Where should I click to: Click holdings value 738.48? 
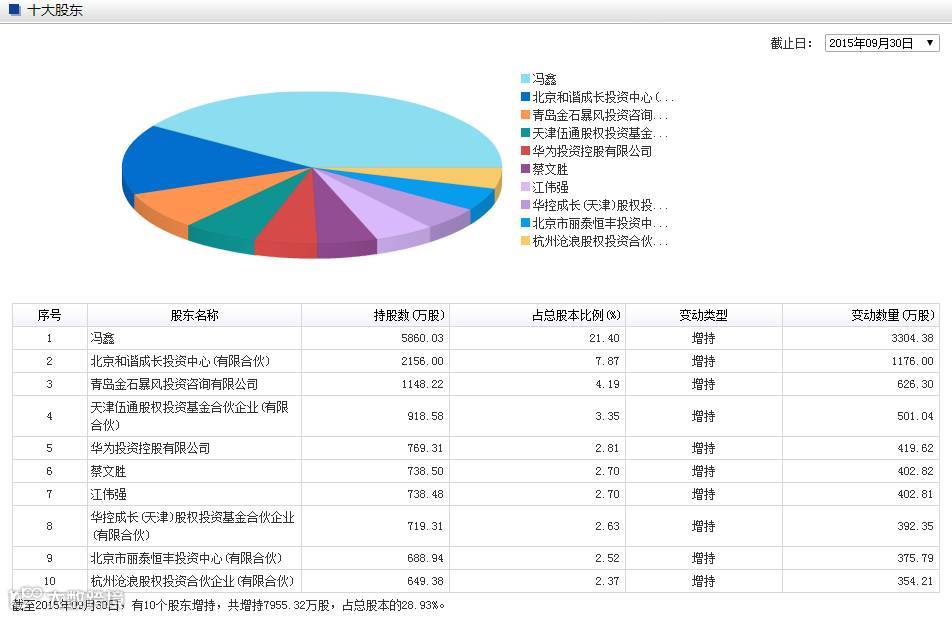(x=425, y=494)
